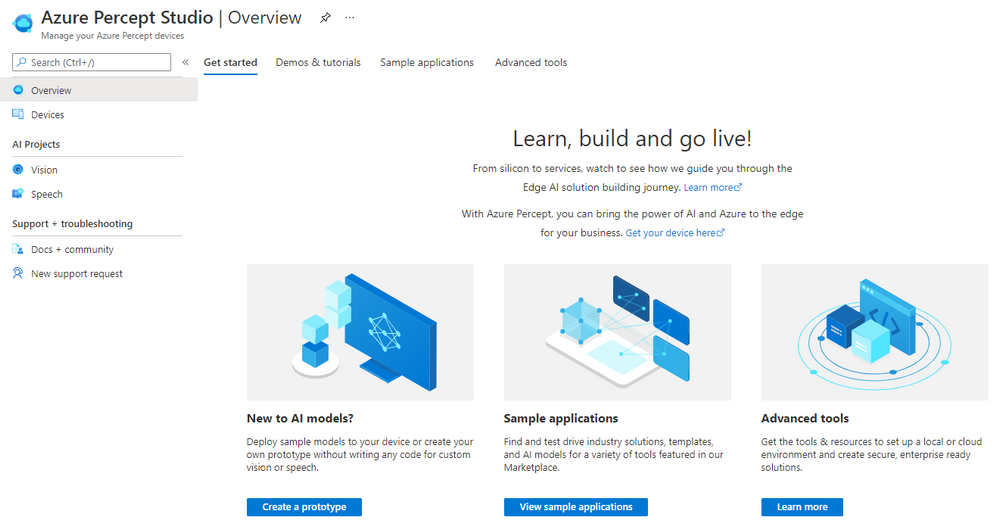The height and width of the screenshot is (530, 999).
Task: Click the Docs + community icon
Action: (x=18, y=249)
